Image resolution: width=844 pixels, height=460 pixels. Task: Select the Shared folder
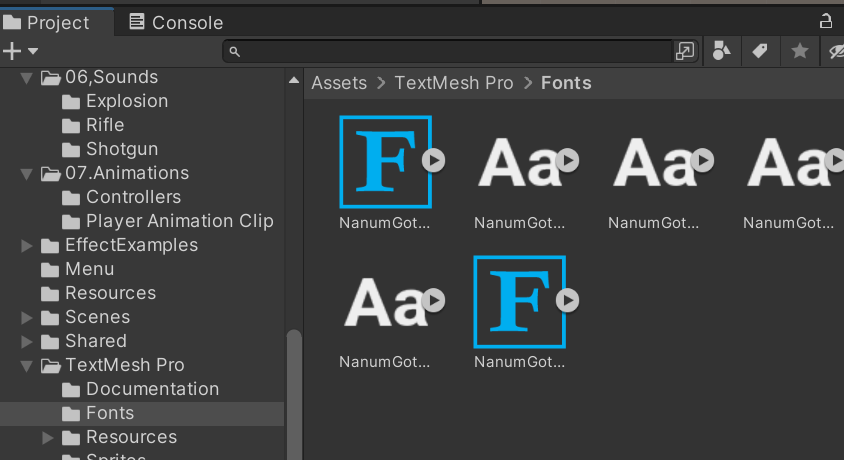point(83,341)
